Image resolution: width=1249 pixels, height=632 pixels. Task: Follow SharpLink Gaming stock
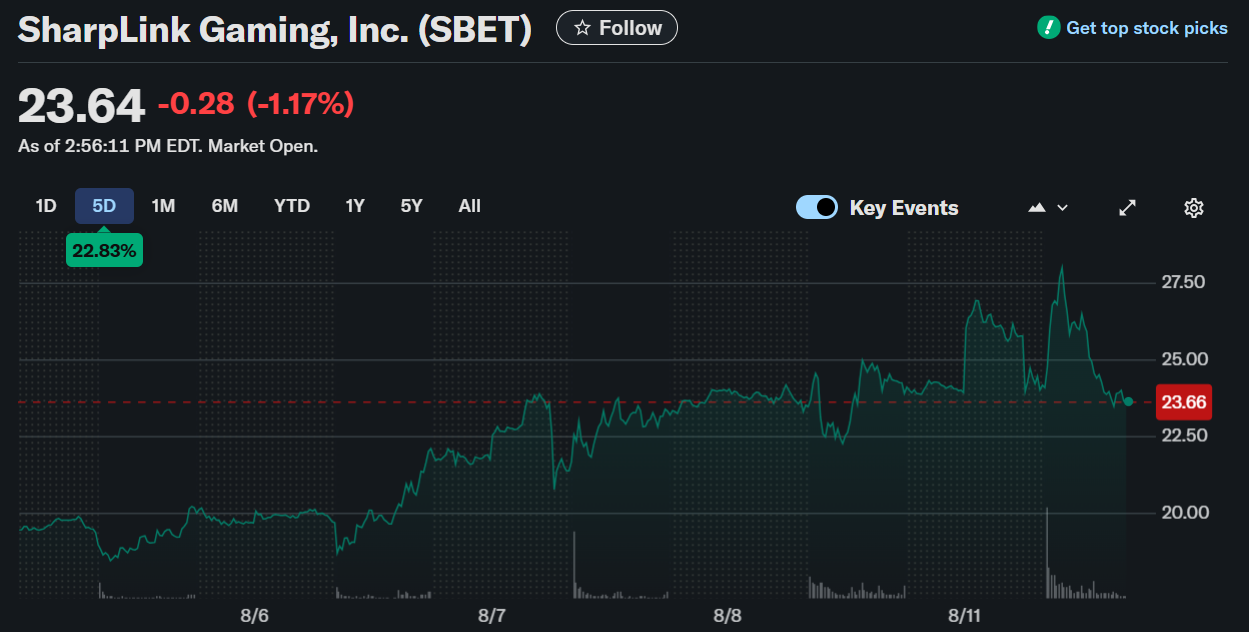(617, 28)
